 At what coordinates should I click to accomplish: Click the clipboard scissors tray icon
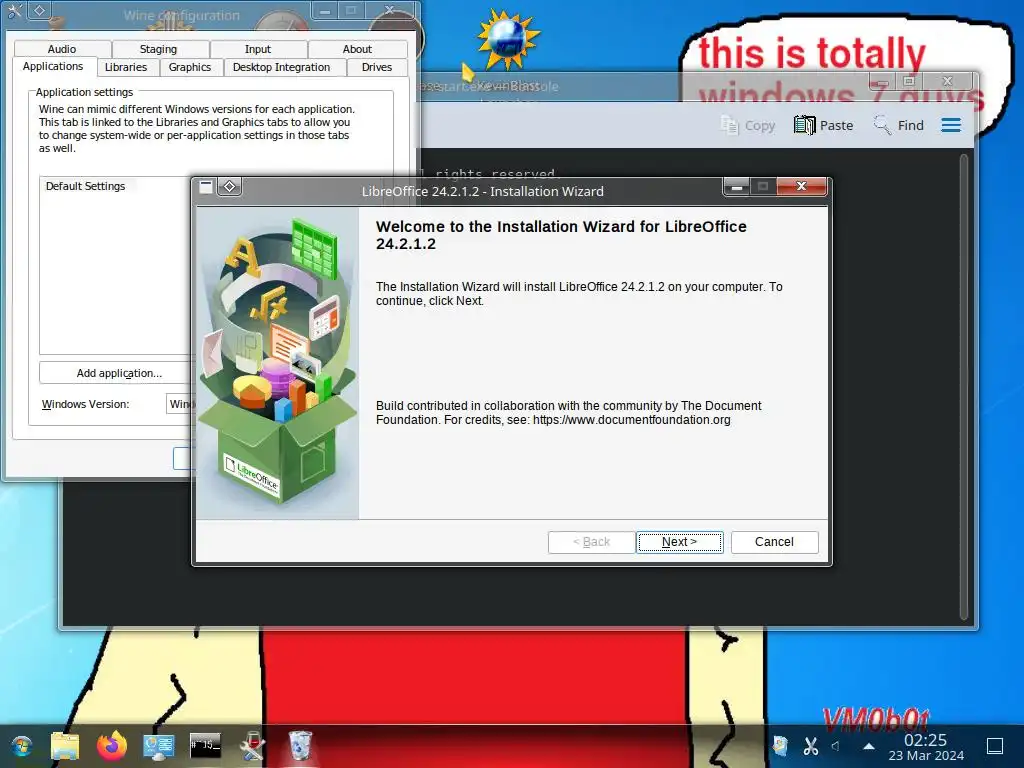tap(811, 746)
